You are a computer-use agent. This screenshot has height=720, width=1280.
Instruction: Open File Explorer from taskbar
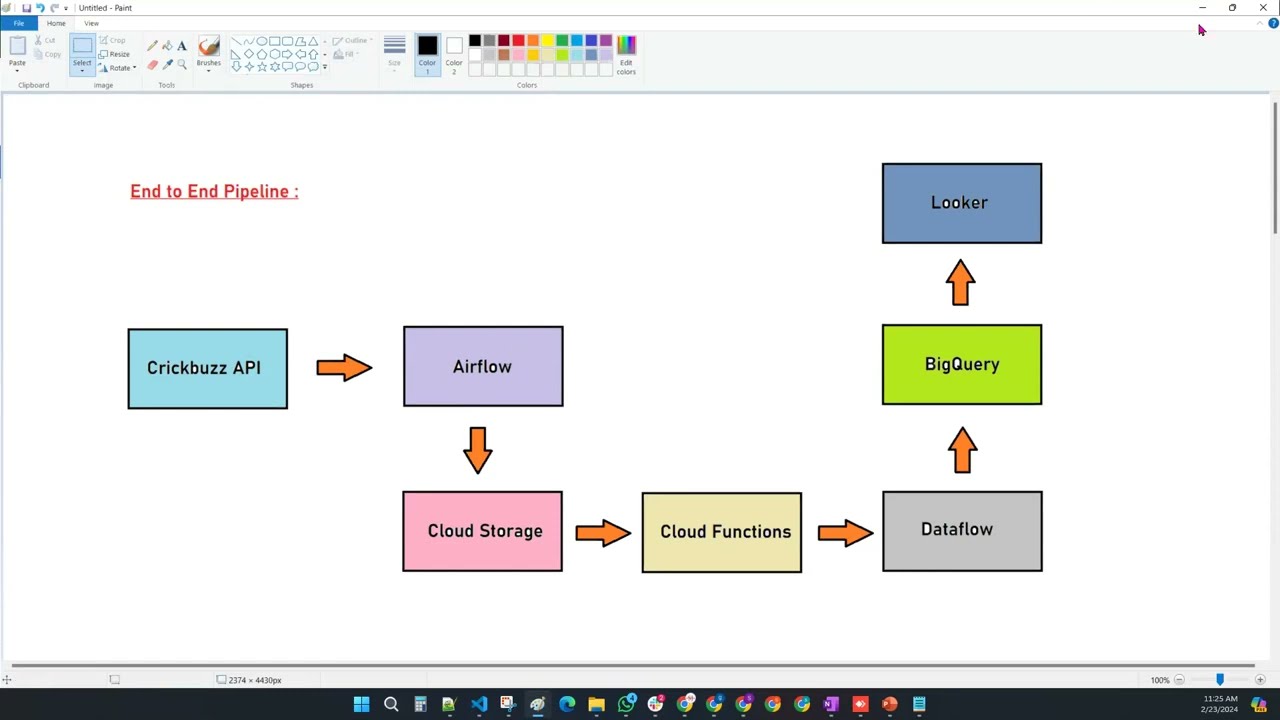click(596, 704)
